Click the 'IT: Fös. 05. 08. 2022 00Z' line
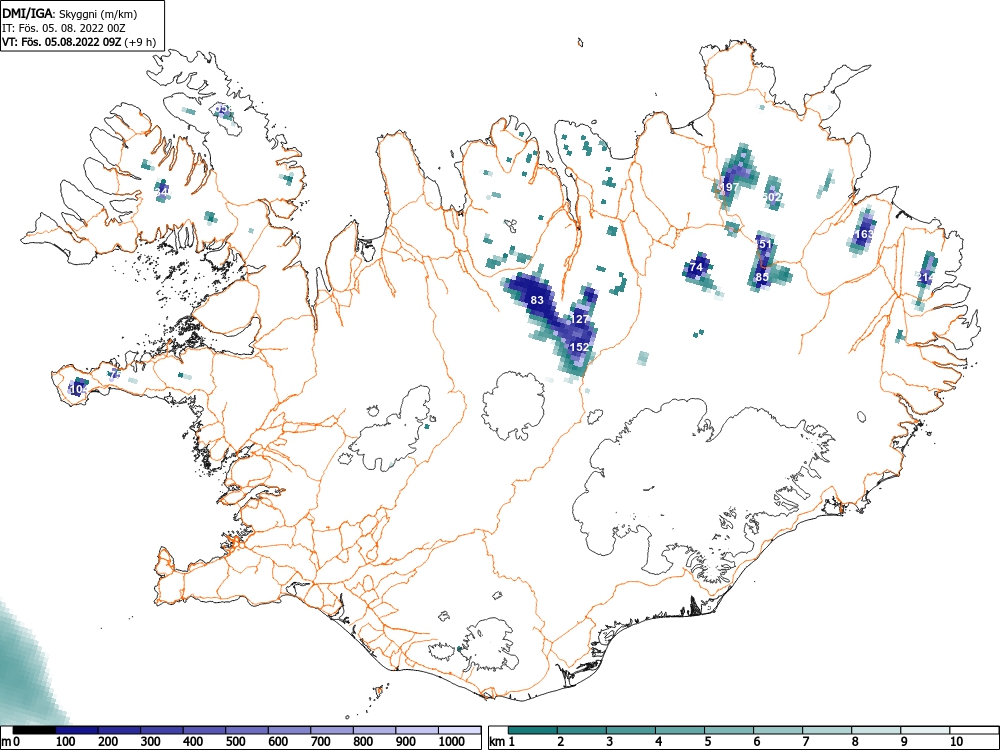The image size is (1000, 750). click(x=63, y=29)
